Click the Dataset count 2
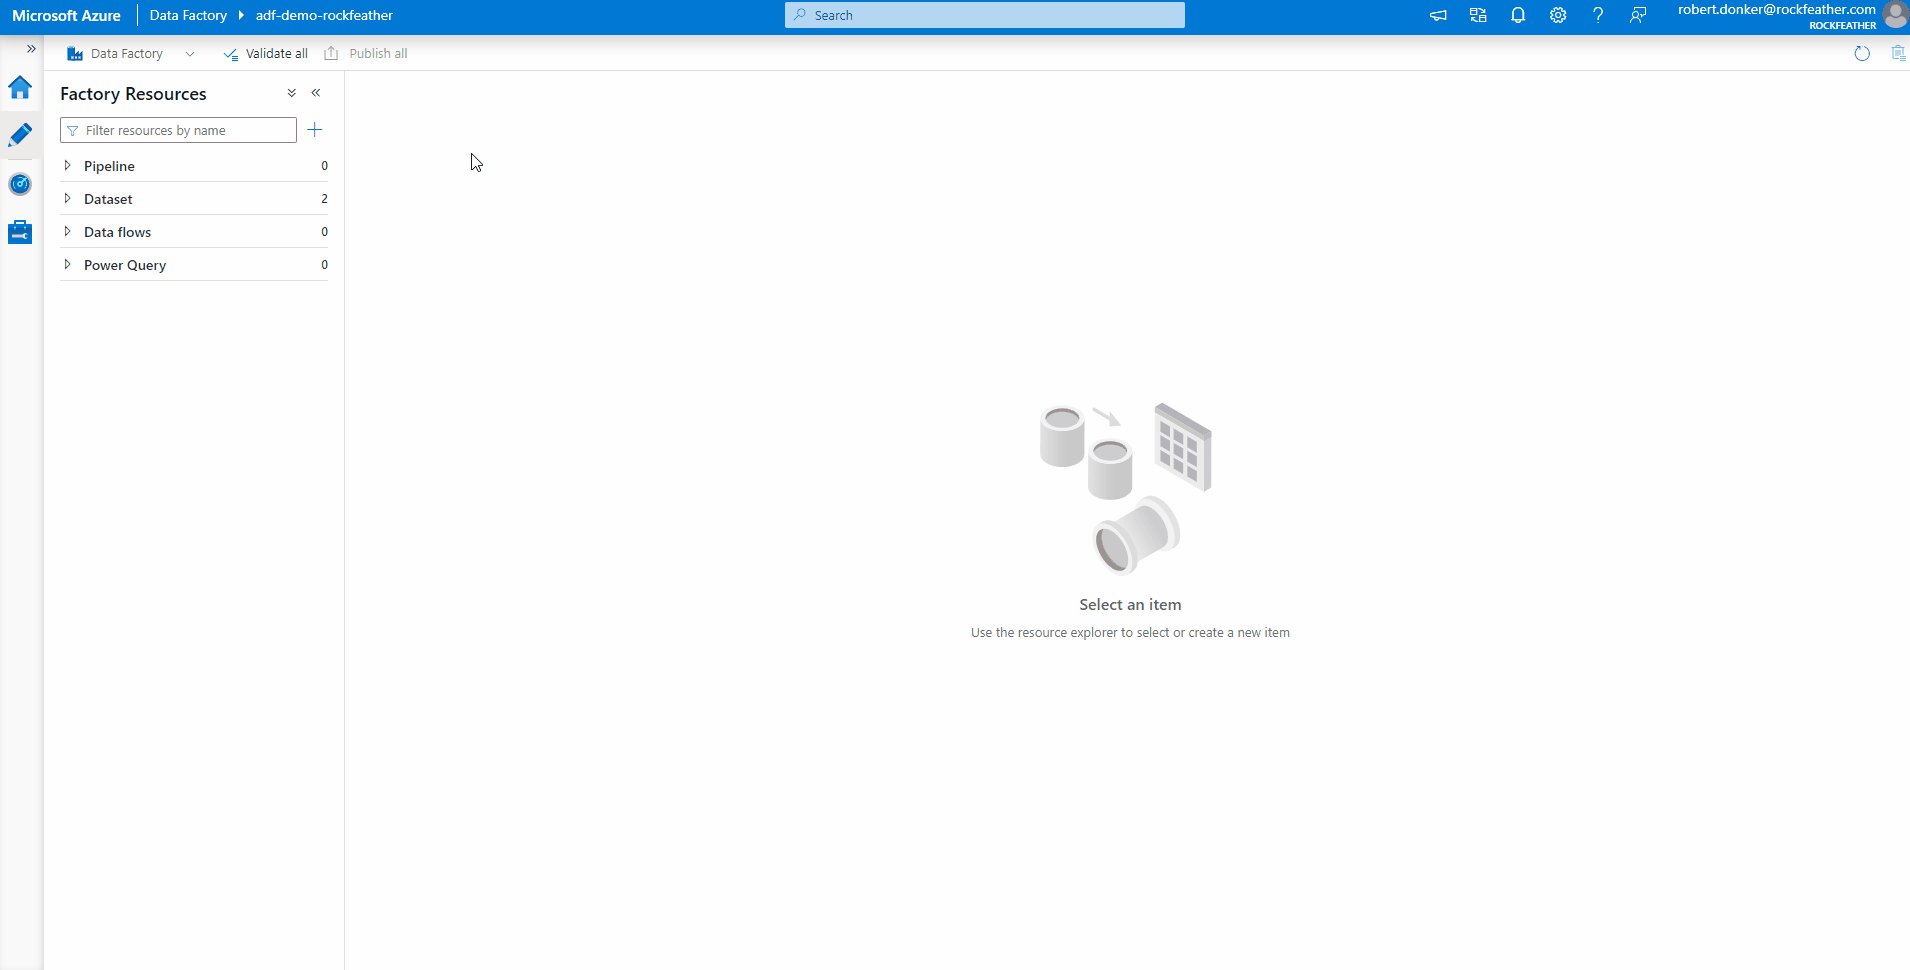The width and height of the screenshot is (1910, 970). pyautogui.click(x=324, y=199)
